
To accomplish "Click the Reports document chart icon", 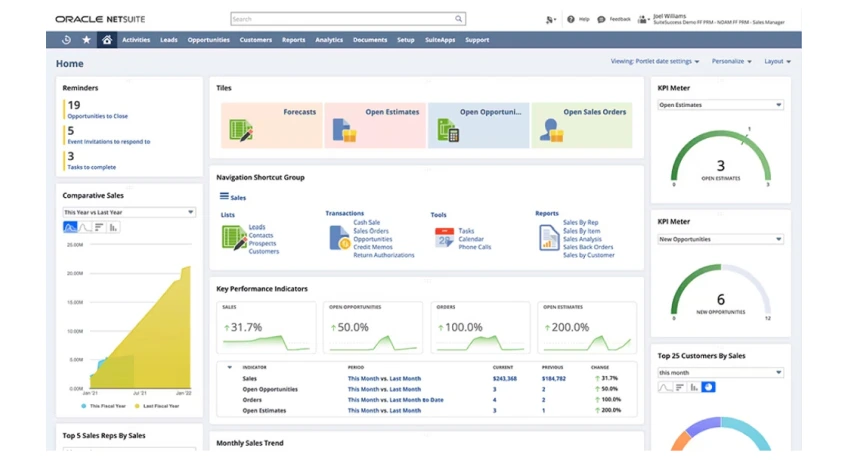I will click(549, 238).
